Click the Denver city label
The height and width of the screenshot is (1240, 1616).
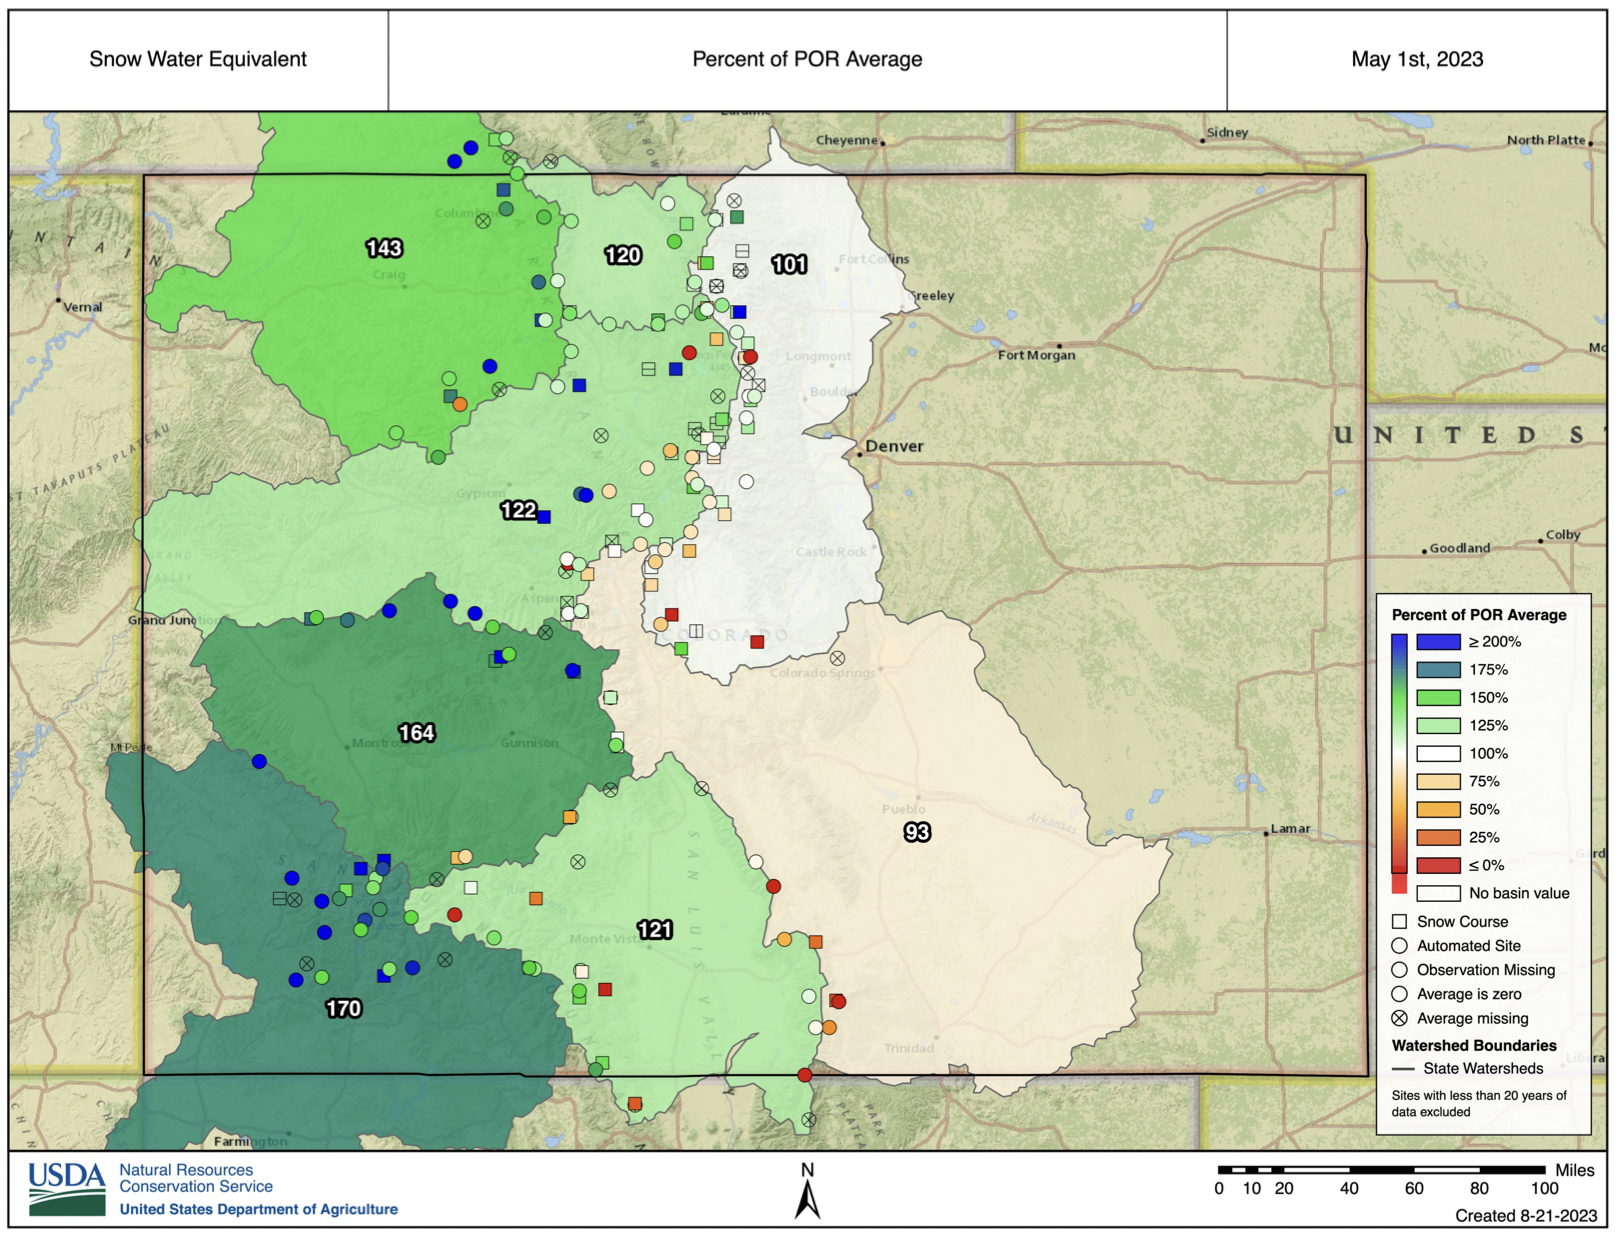pyautogui.click(x=894, y=446)
